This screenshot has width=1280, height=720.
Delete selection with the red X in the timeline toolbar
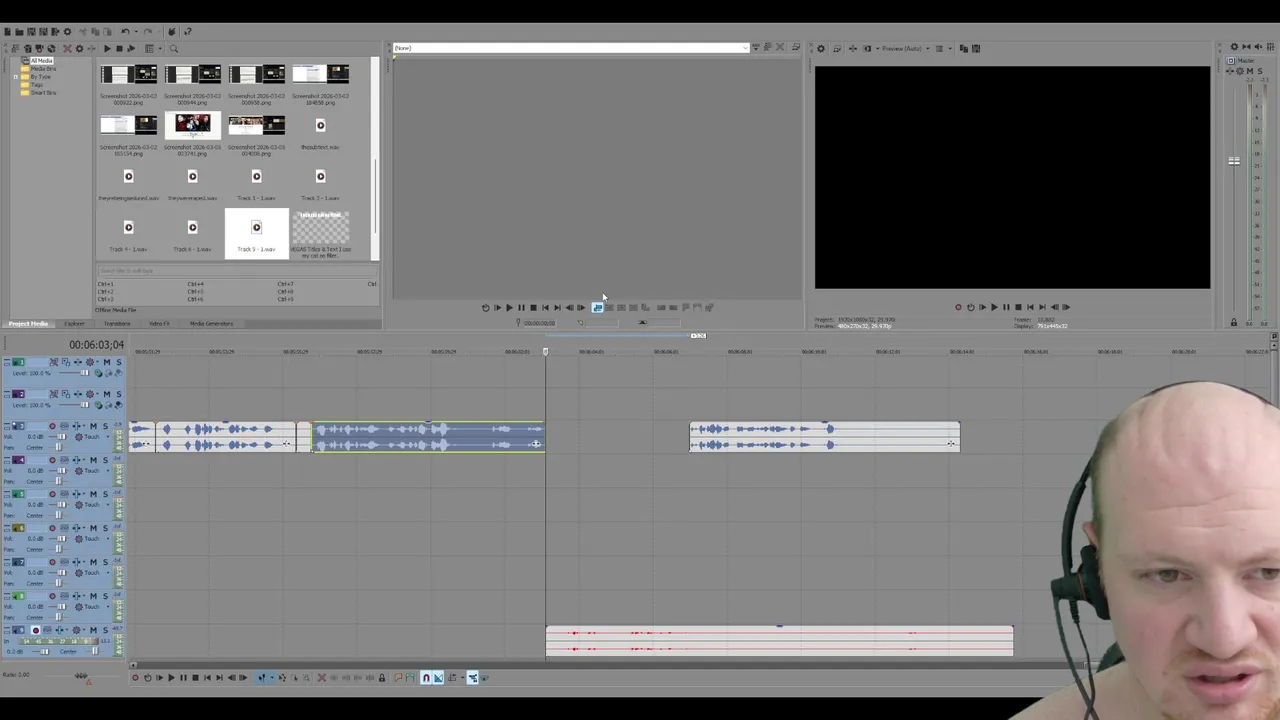coord(322,678)
